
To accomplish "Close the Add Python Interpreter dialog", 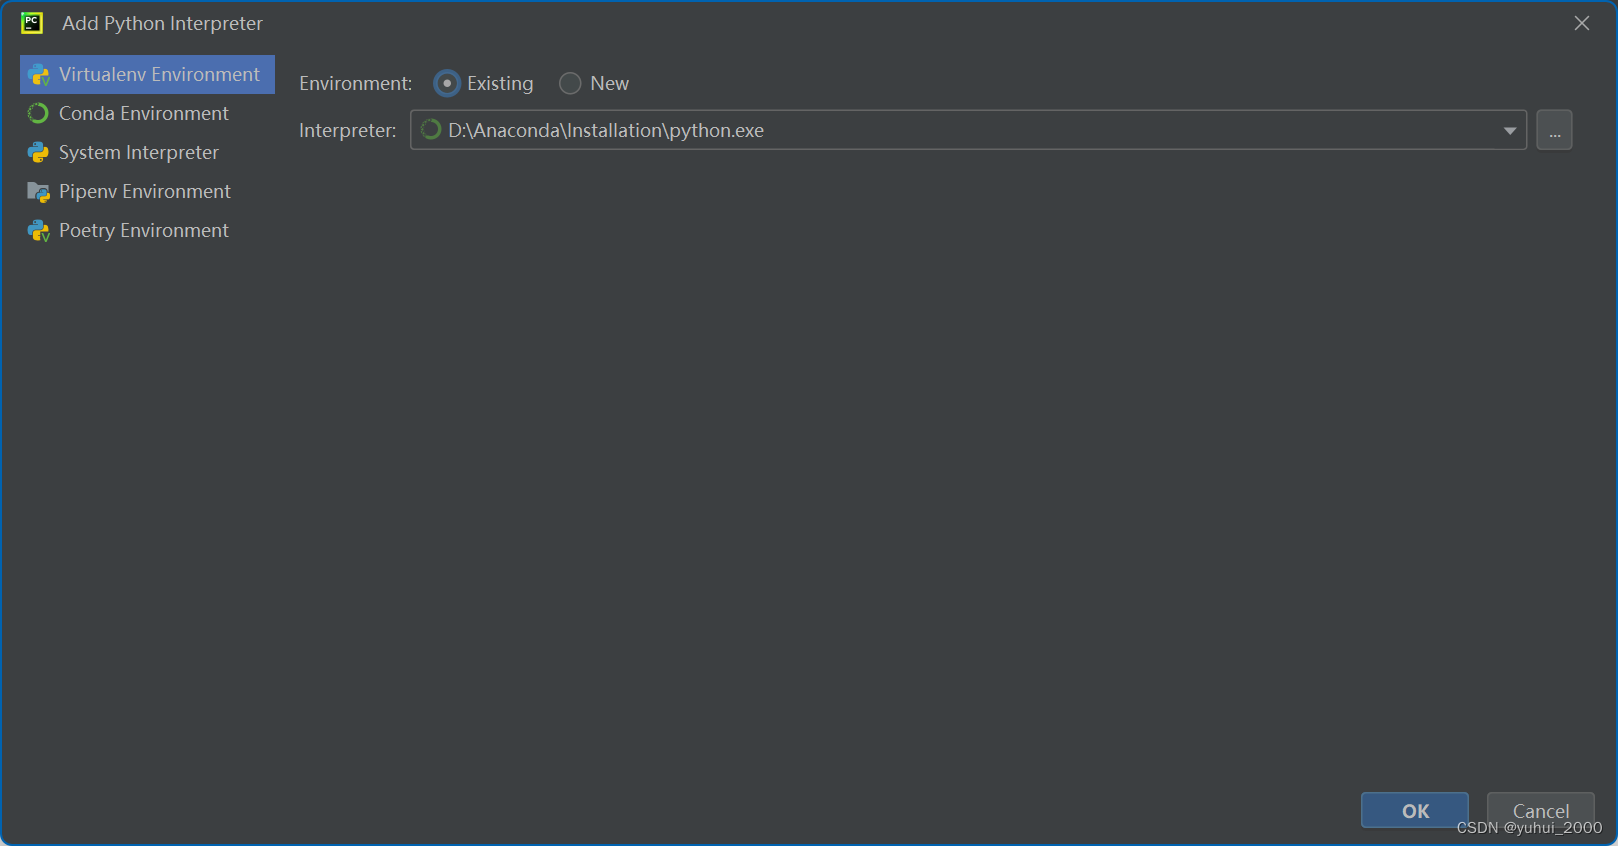I will [x=1582, y=23].
